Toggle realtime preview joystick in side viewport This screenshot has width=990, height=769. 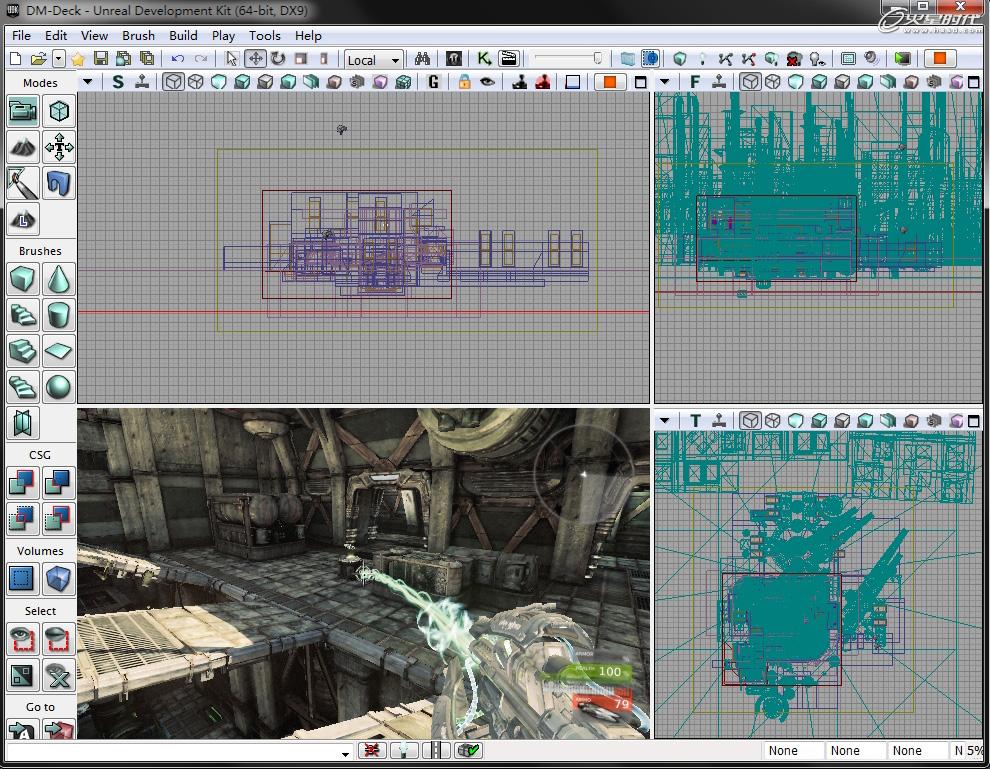coord(142,82)
